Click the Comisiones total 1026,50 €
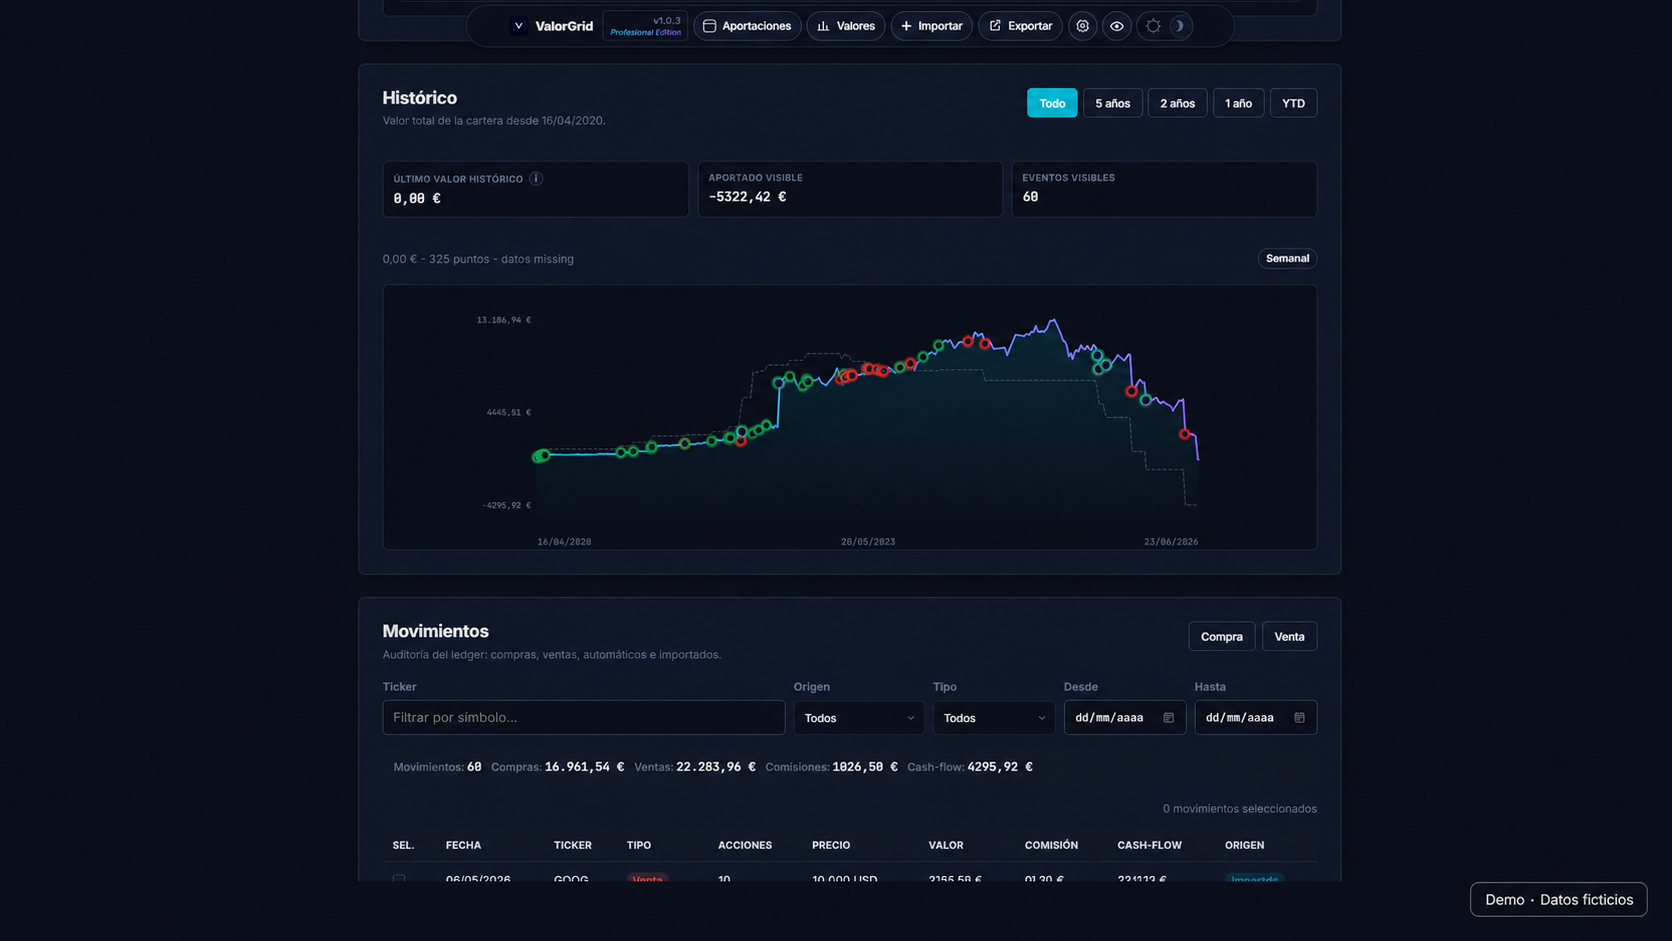Image resolution: width=1672 pixels, height=941 pixels. click(x=865, y=767)
